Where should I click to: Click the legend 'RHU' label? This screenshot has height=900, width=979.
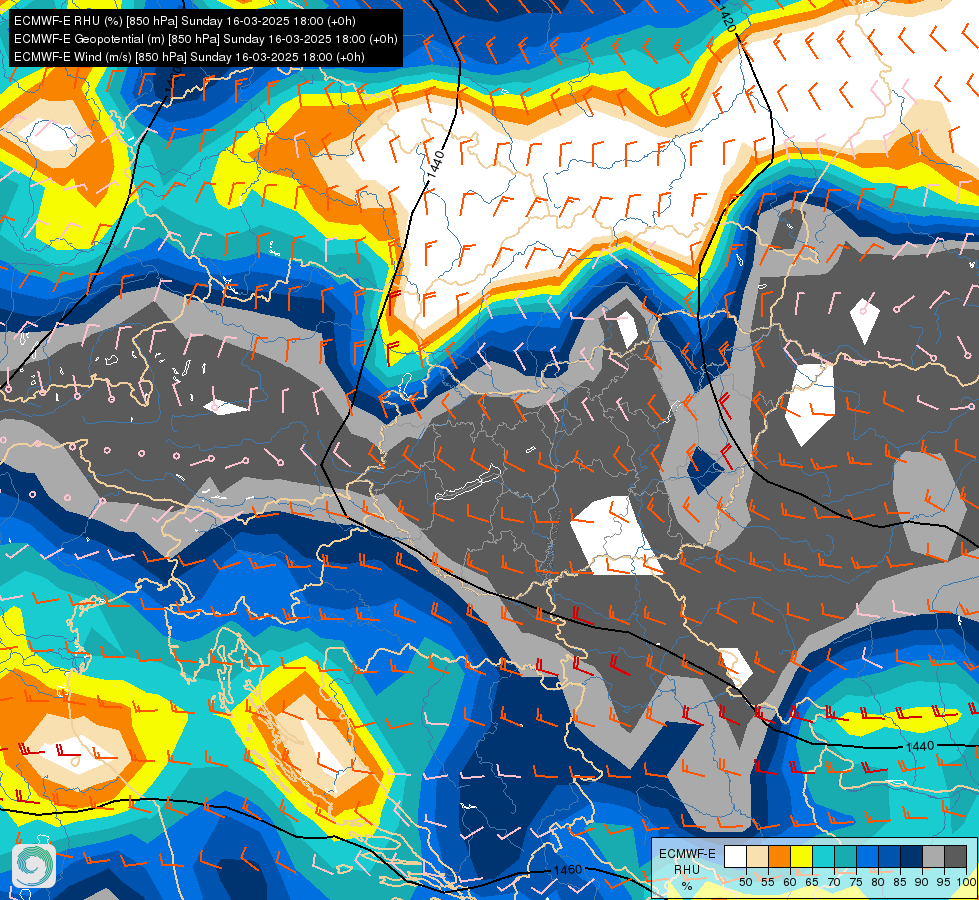point(687,869)
